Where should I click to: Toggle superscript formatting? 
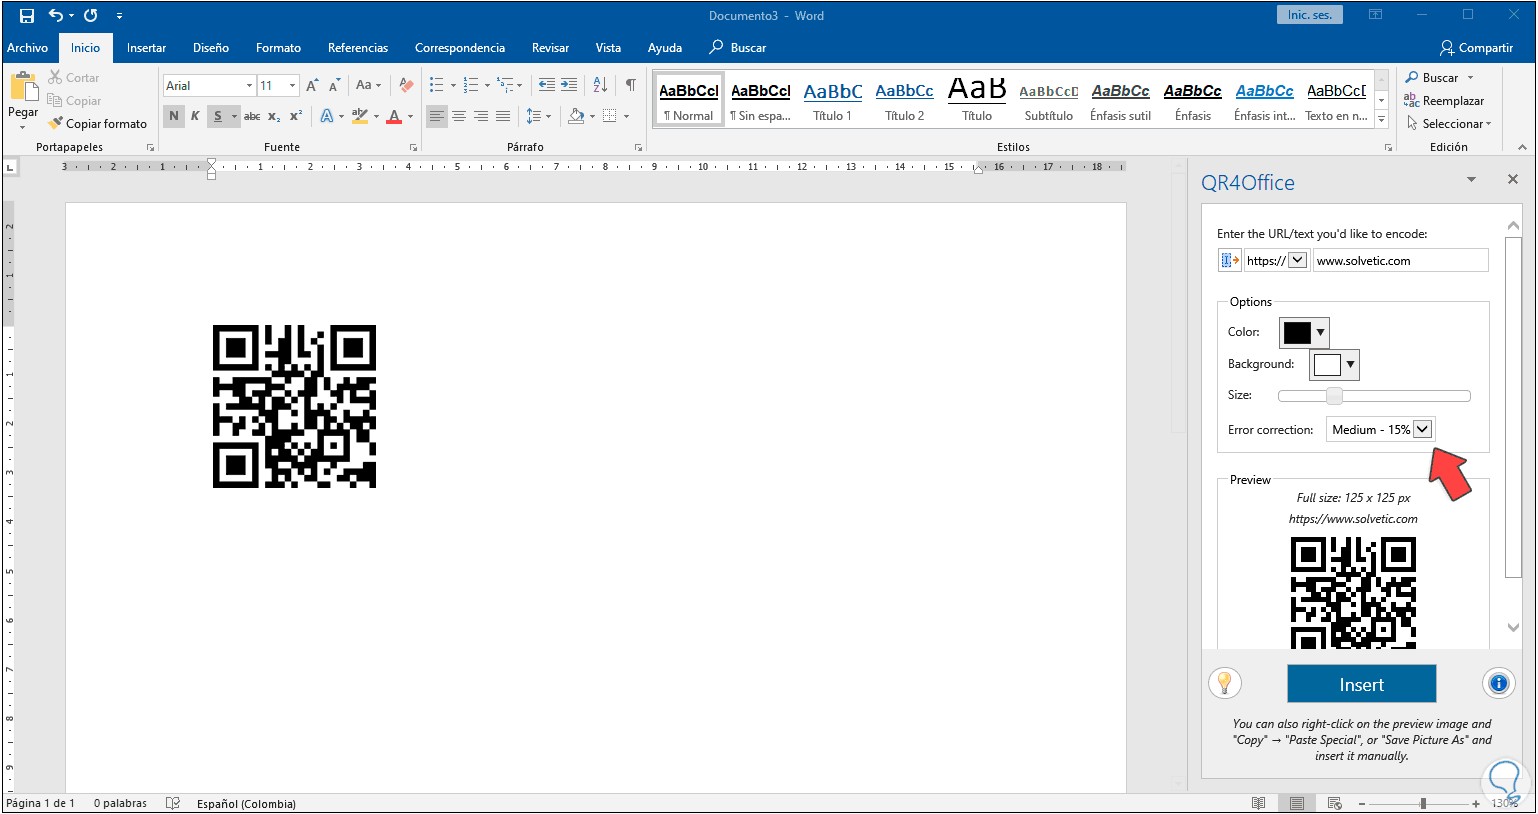(x=295, y=117)
